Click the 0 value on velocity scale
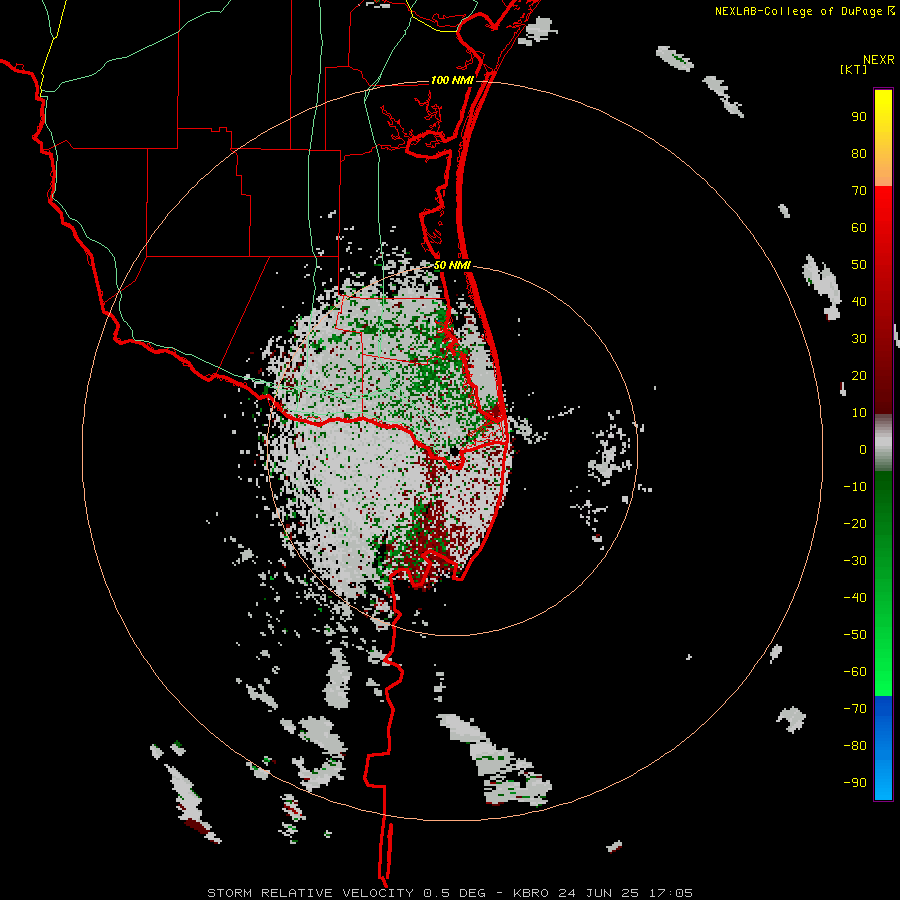 pyautogui.click(x=863, y=450)
